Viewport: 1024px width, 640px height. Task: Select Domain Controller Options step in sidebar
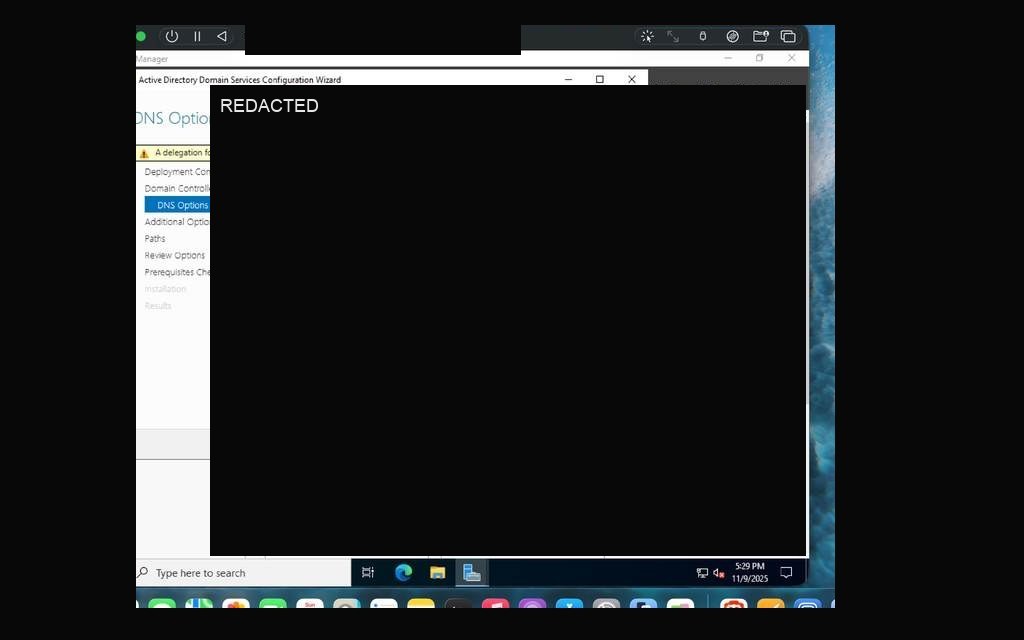[x=177, y=188]
